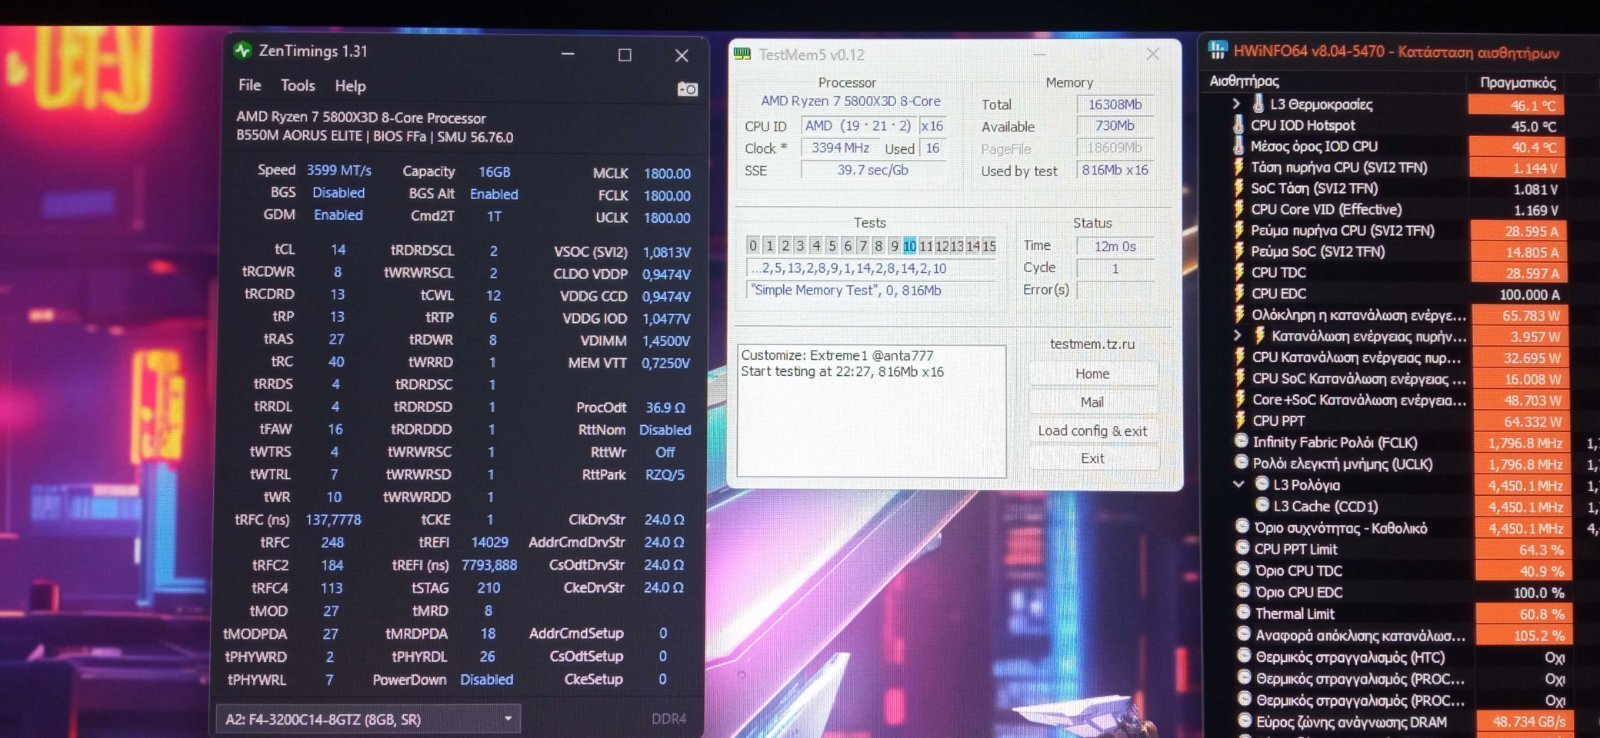Click the 39.7 sec/Gb SSE value
Viewport: 1600px width, 738px height.
873,170
